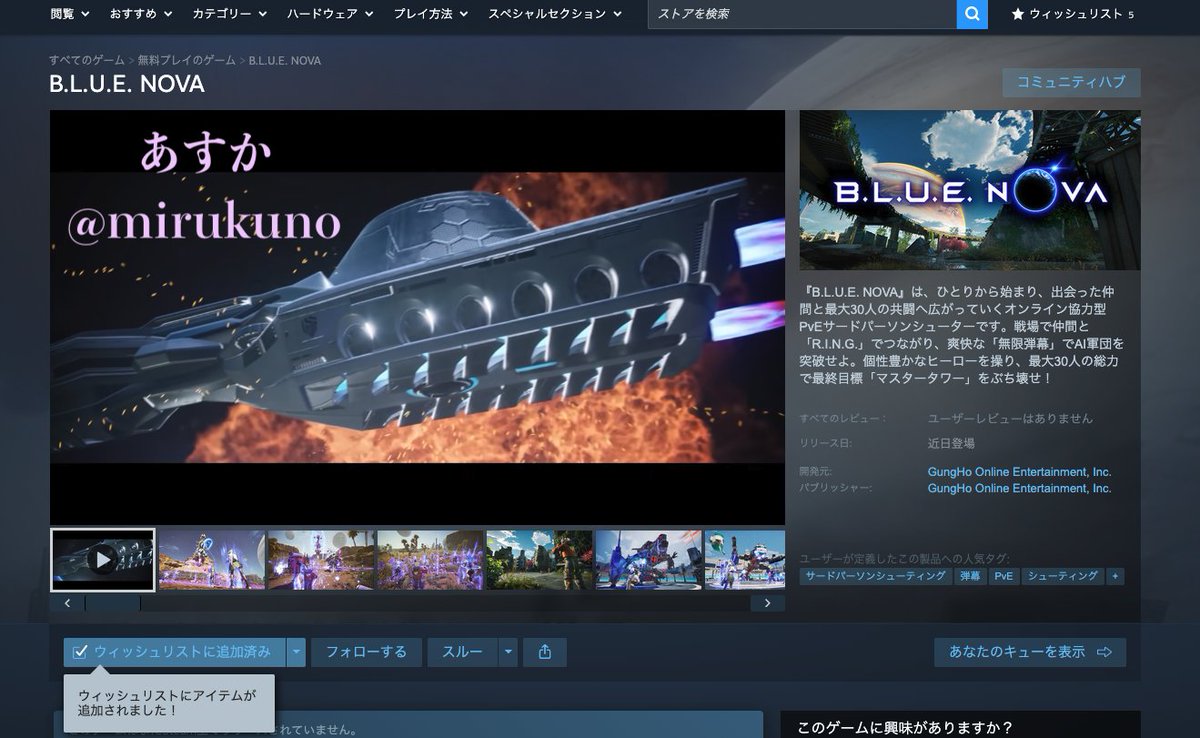The width and height of the screenshot is (1200, 738).
Task: Click the main trailer video area
Action: pos(417,317)
